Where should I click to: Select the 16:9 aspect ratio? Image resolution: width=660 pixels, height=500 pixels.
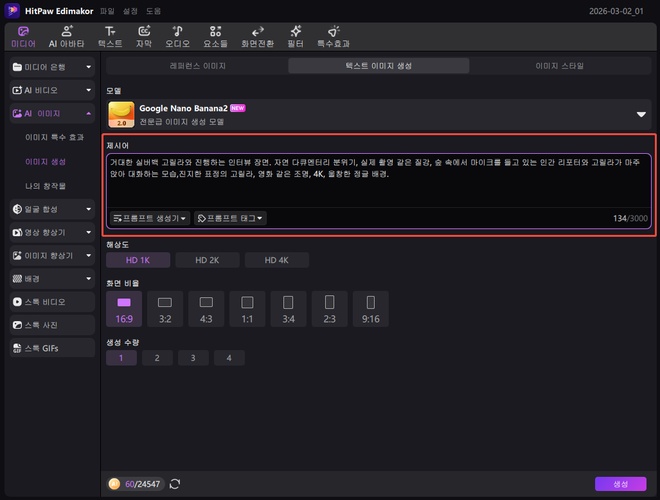(124, 309)
